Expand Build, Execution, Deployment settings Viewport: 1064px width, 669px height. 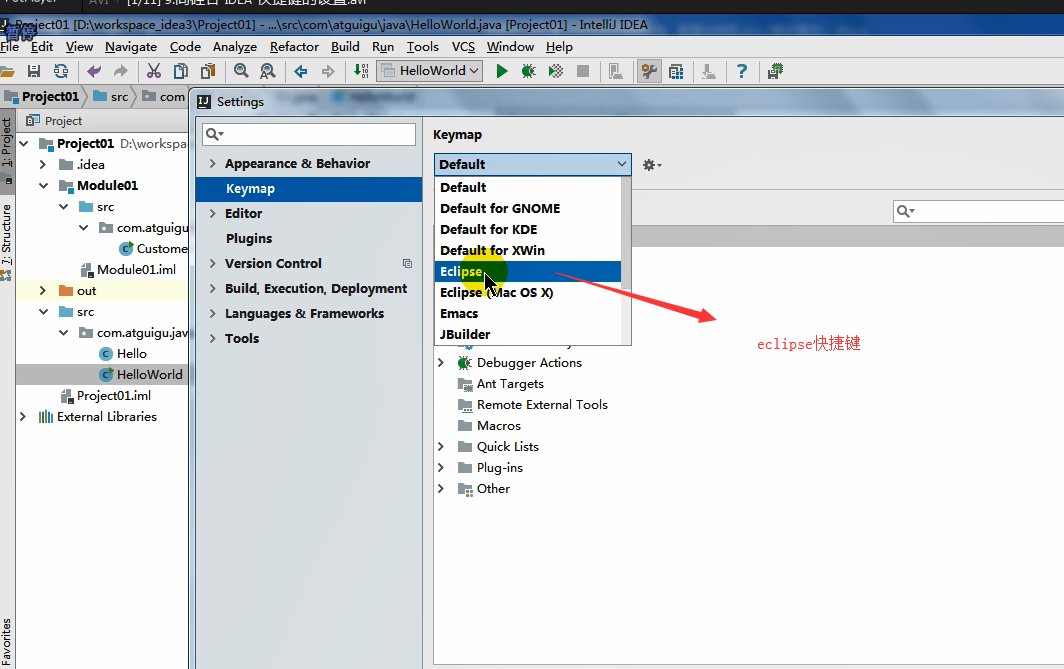pos(212,288)
